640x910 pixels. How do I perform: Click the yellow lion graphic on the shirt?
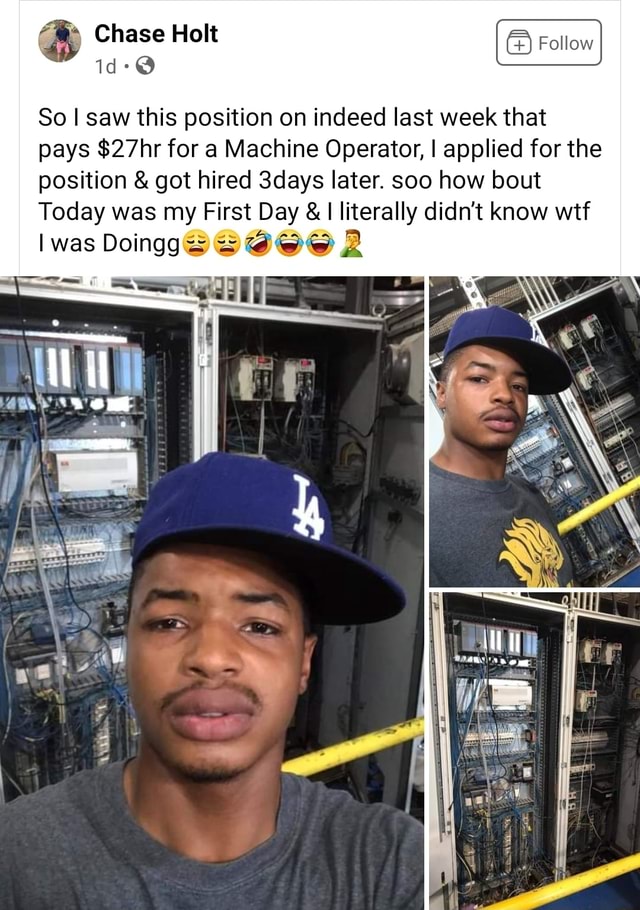coord(532,551)
